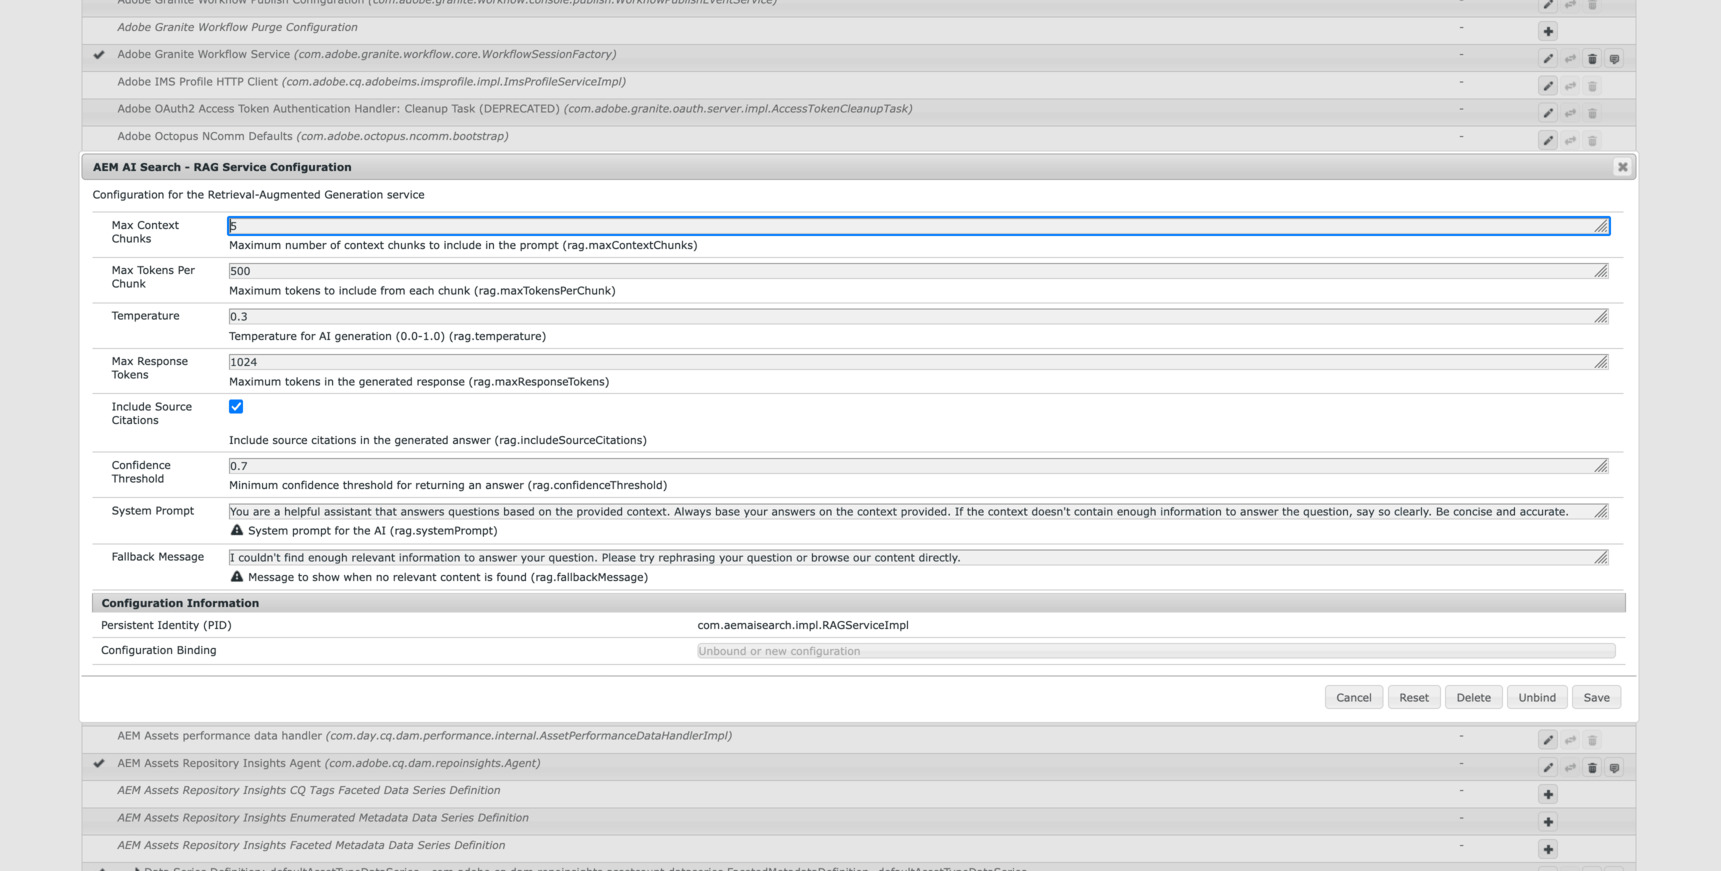The width and height of the screenshot is (1721, 871).
Task: Click inside the Fallback Message field
Action: tap(918, 557)
